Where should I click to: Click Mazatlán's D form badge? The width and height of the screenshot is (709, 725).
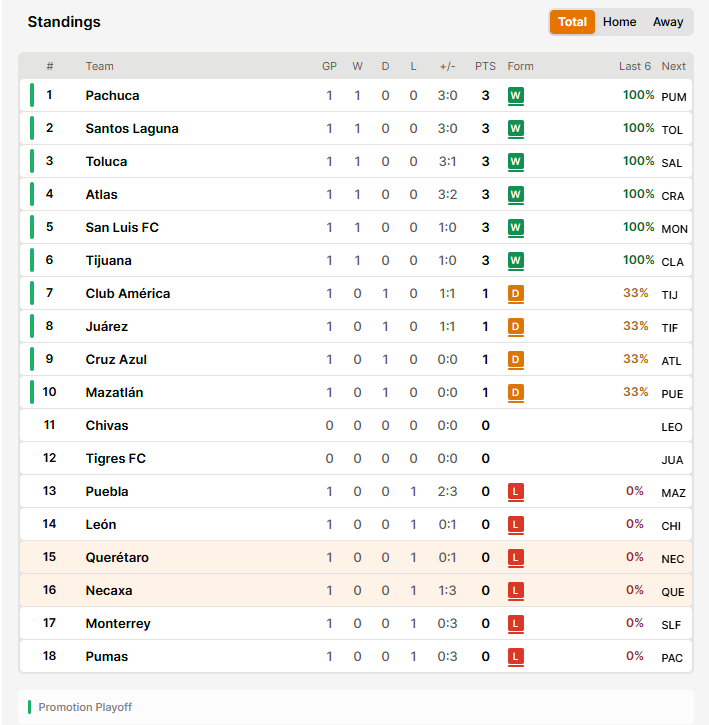(515, 393)
